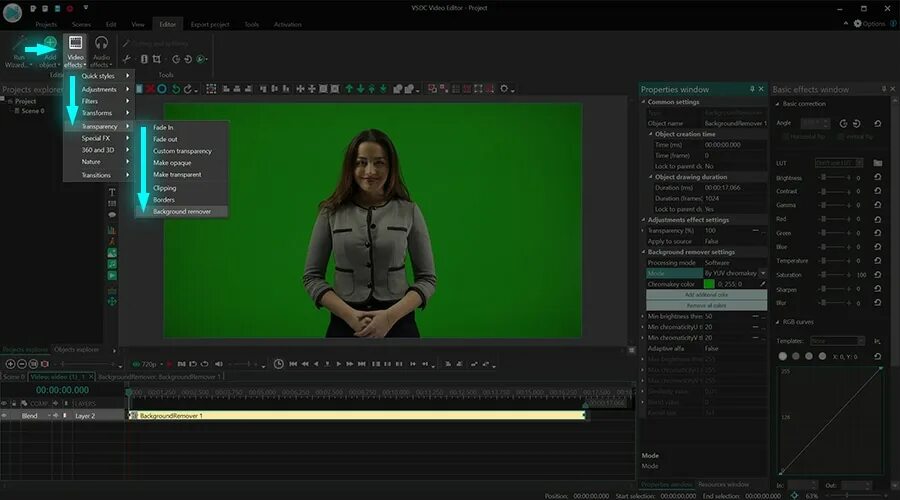Click the dashed selection rectangle toolbar icon

coord(211,89)
